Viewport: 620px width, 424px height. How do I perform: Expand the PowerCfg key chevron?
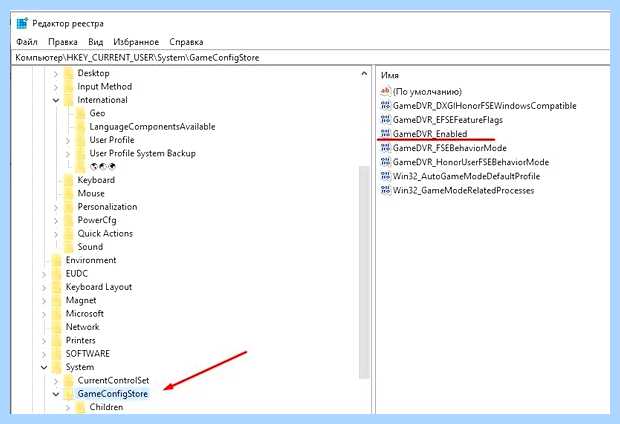click(56, 220)
